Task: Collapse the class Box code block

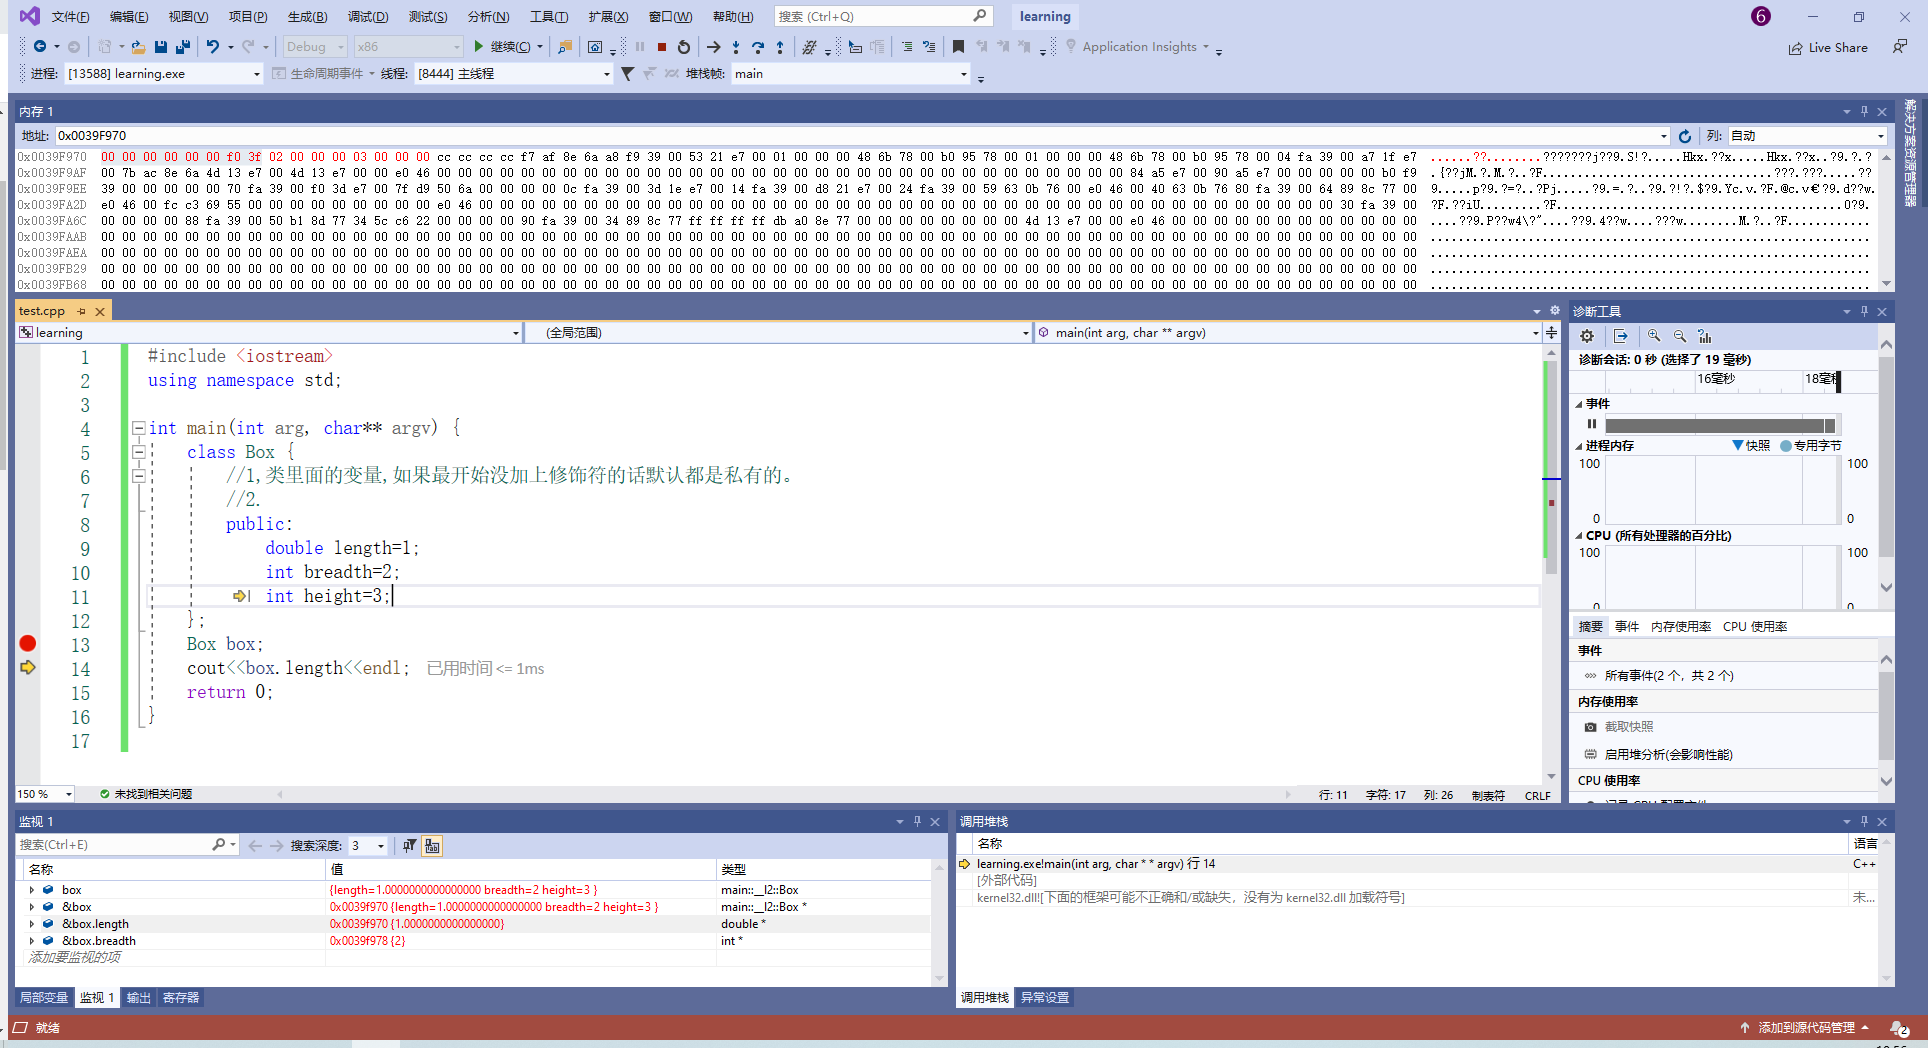Action: pos(139,452)
